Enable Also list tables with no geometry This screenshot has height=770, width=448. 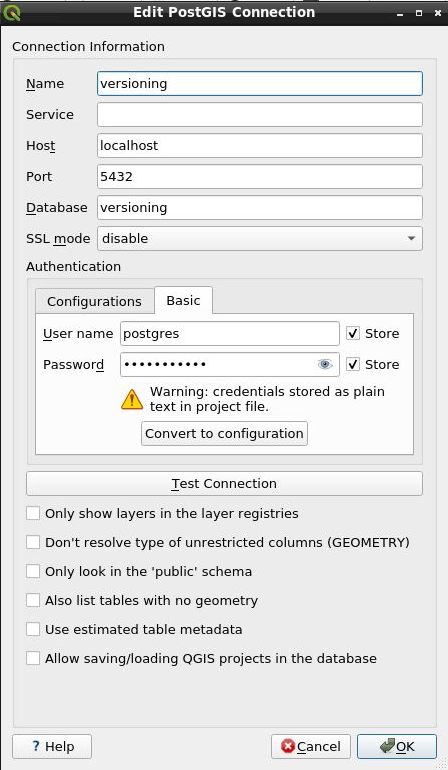tap(33, 600)
